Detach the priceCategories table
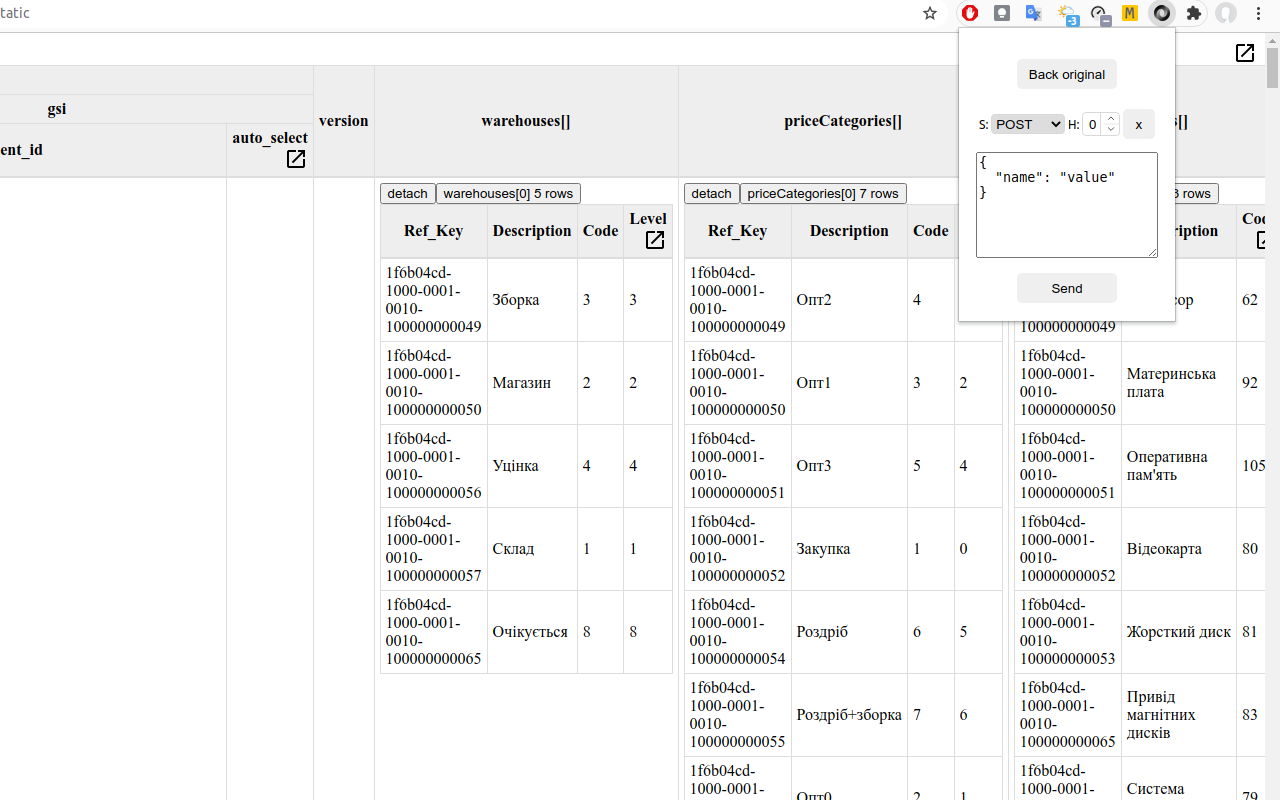The width and height of the screenshot is (1280, 800). point(712,193)
